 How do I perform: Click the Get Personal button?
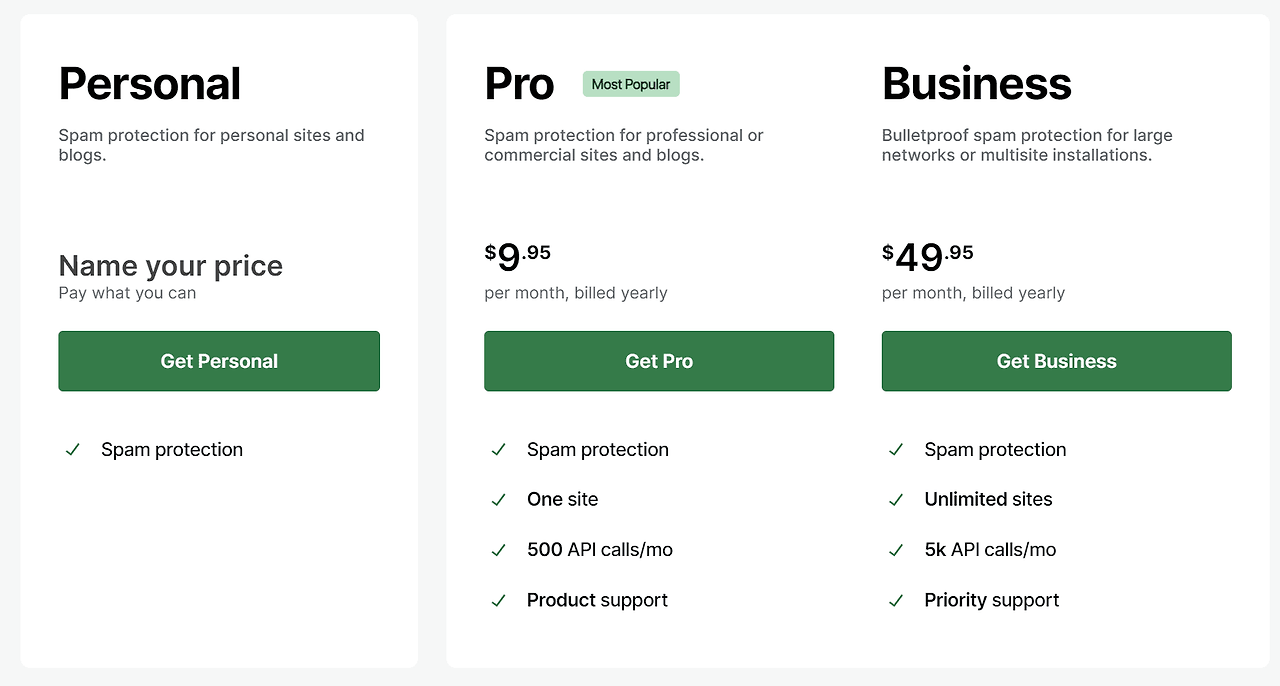pyautogui.click(x=219, y=361)
